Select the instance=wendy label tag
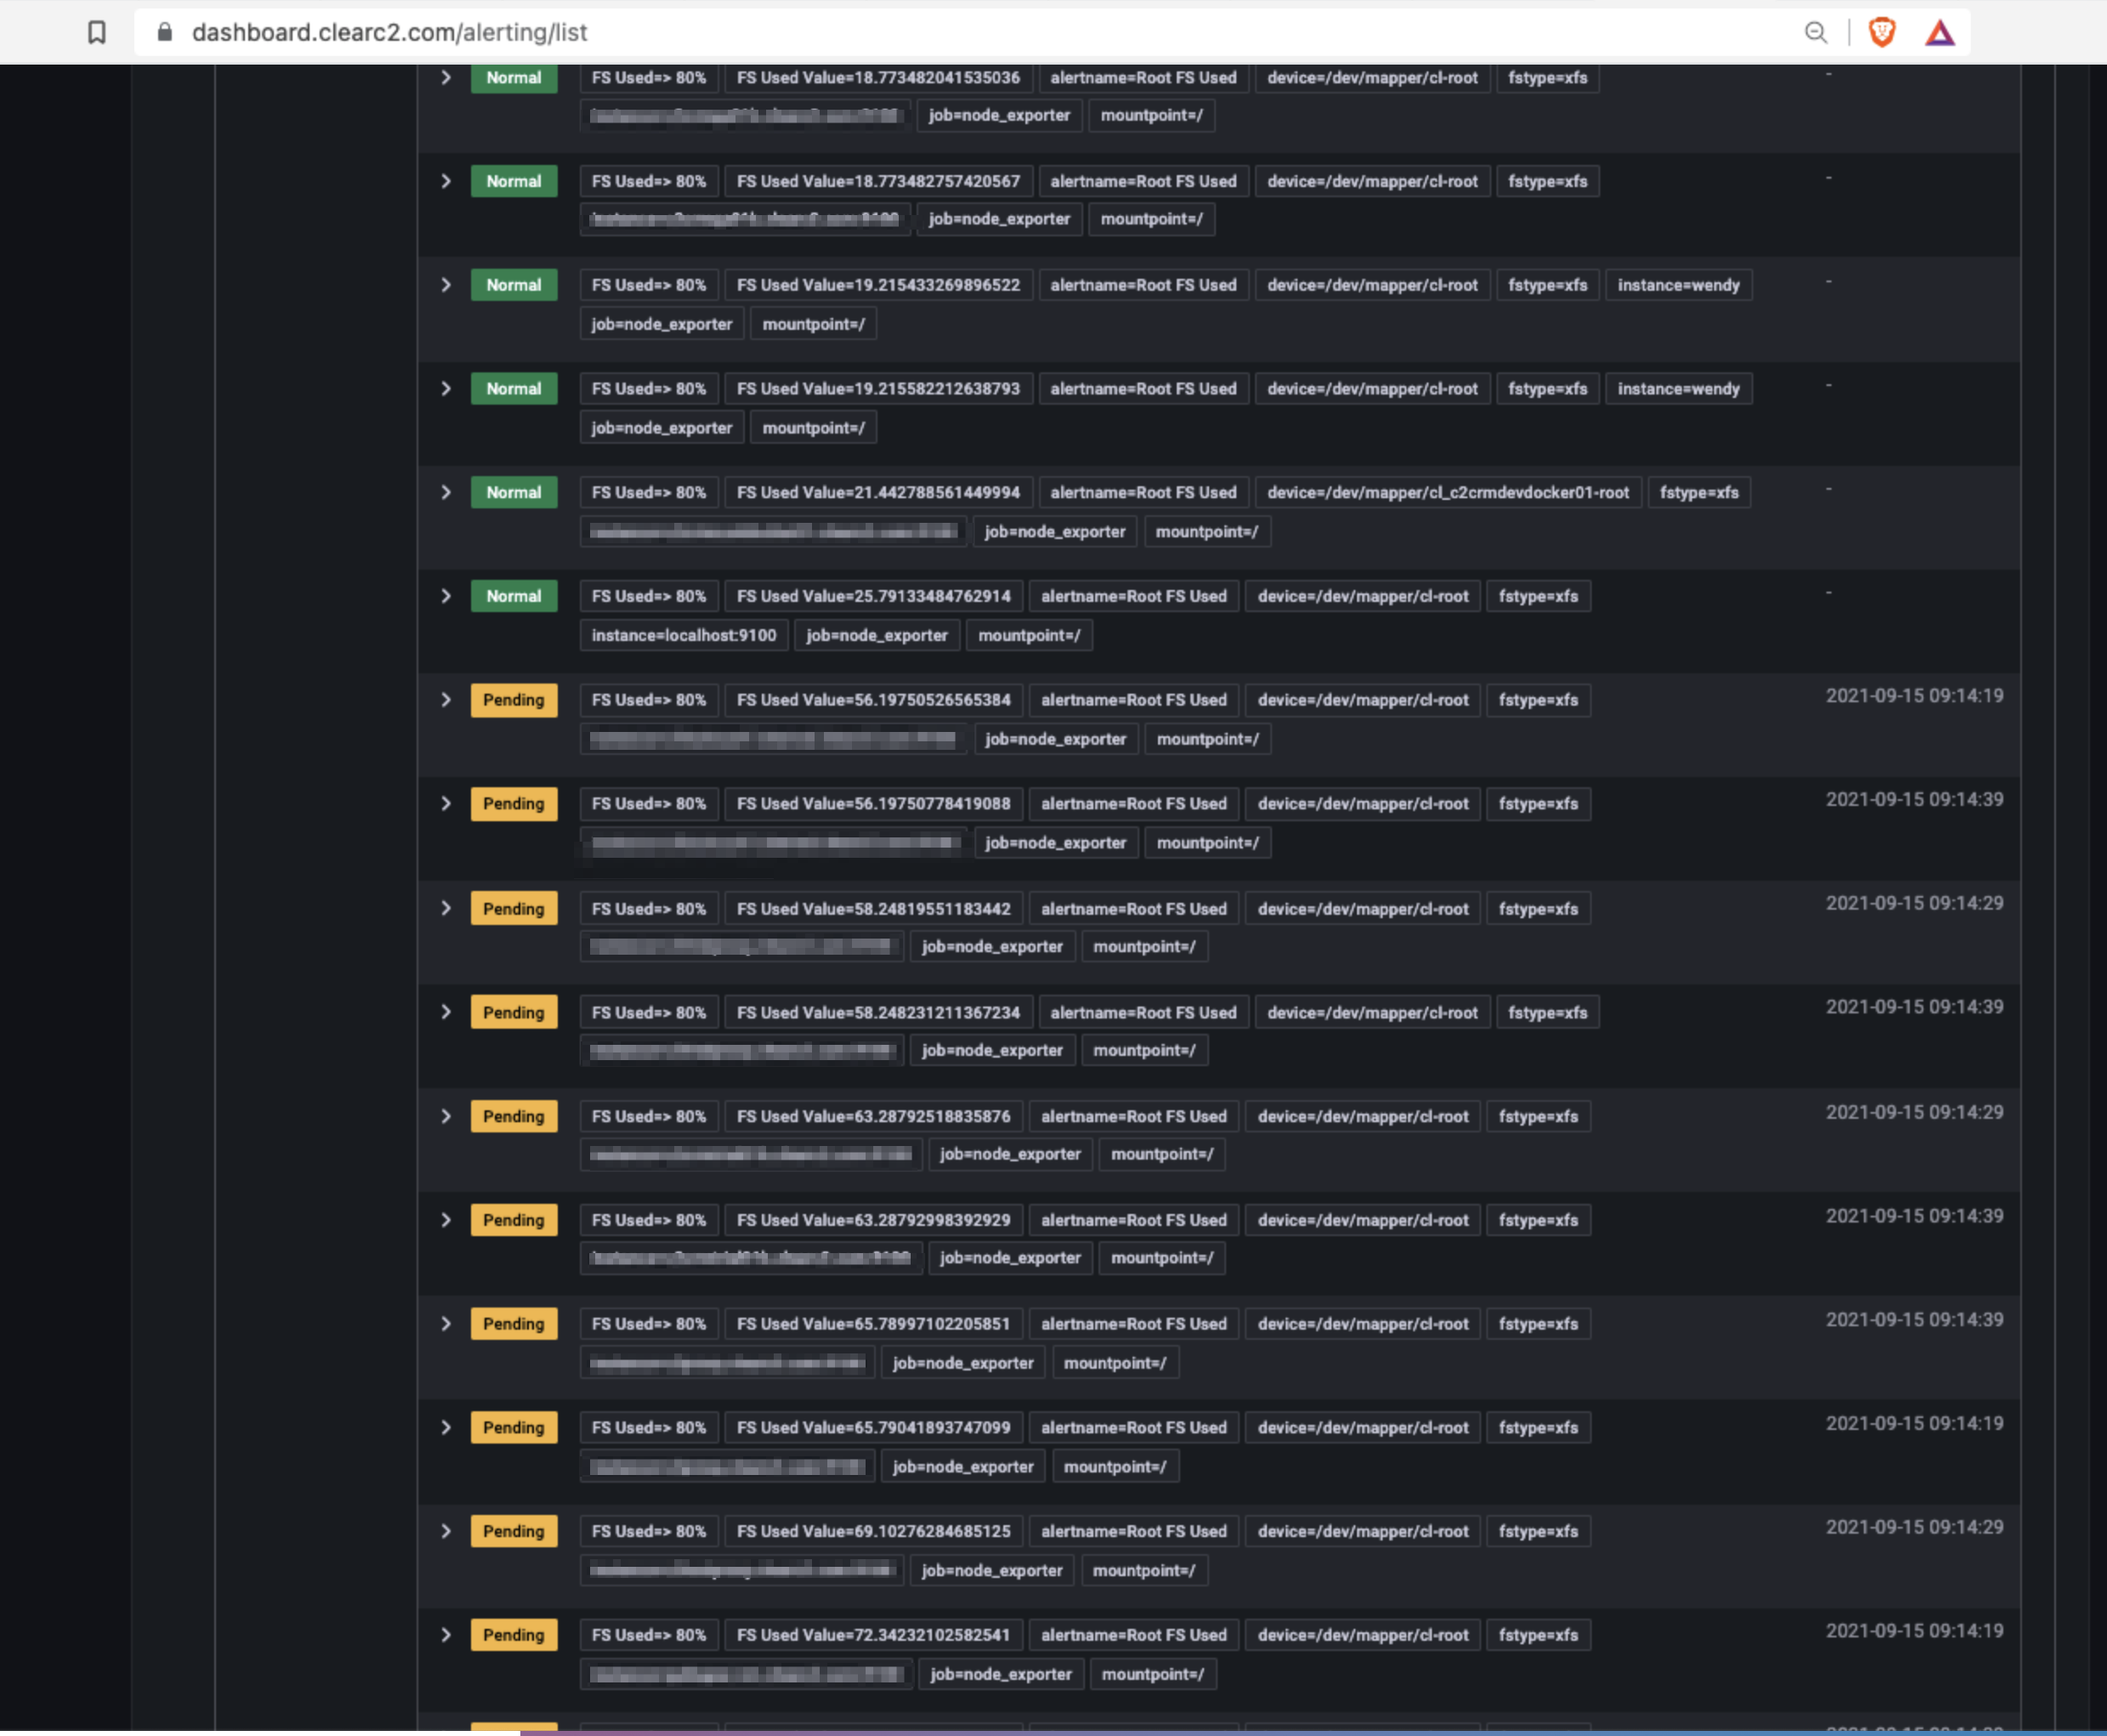 click(1679, 285)
